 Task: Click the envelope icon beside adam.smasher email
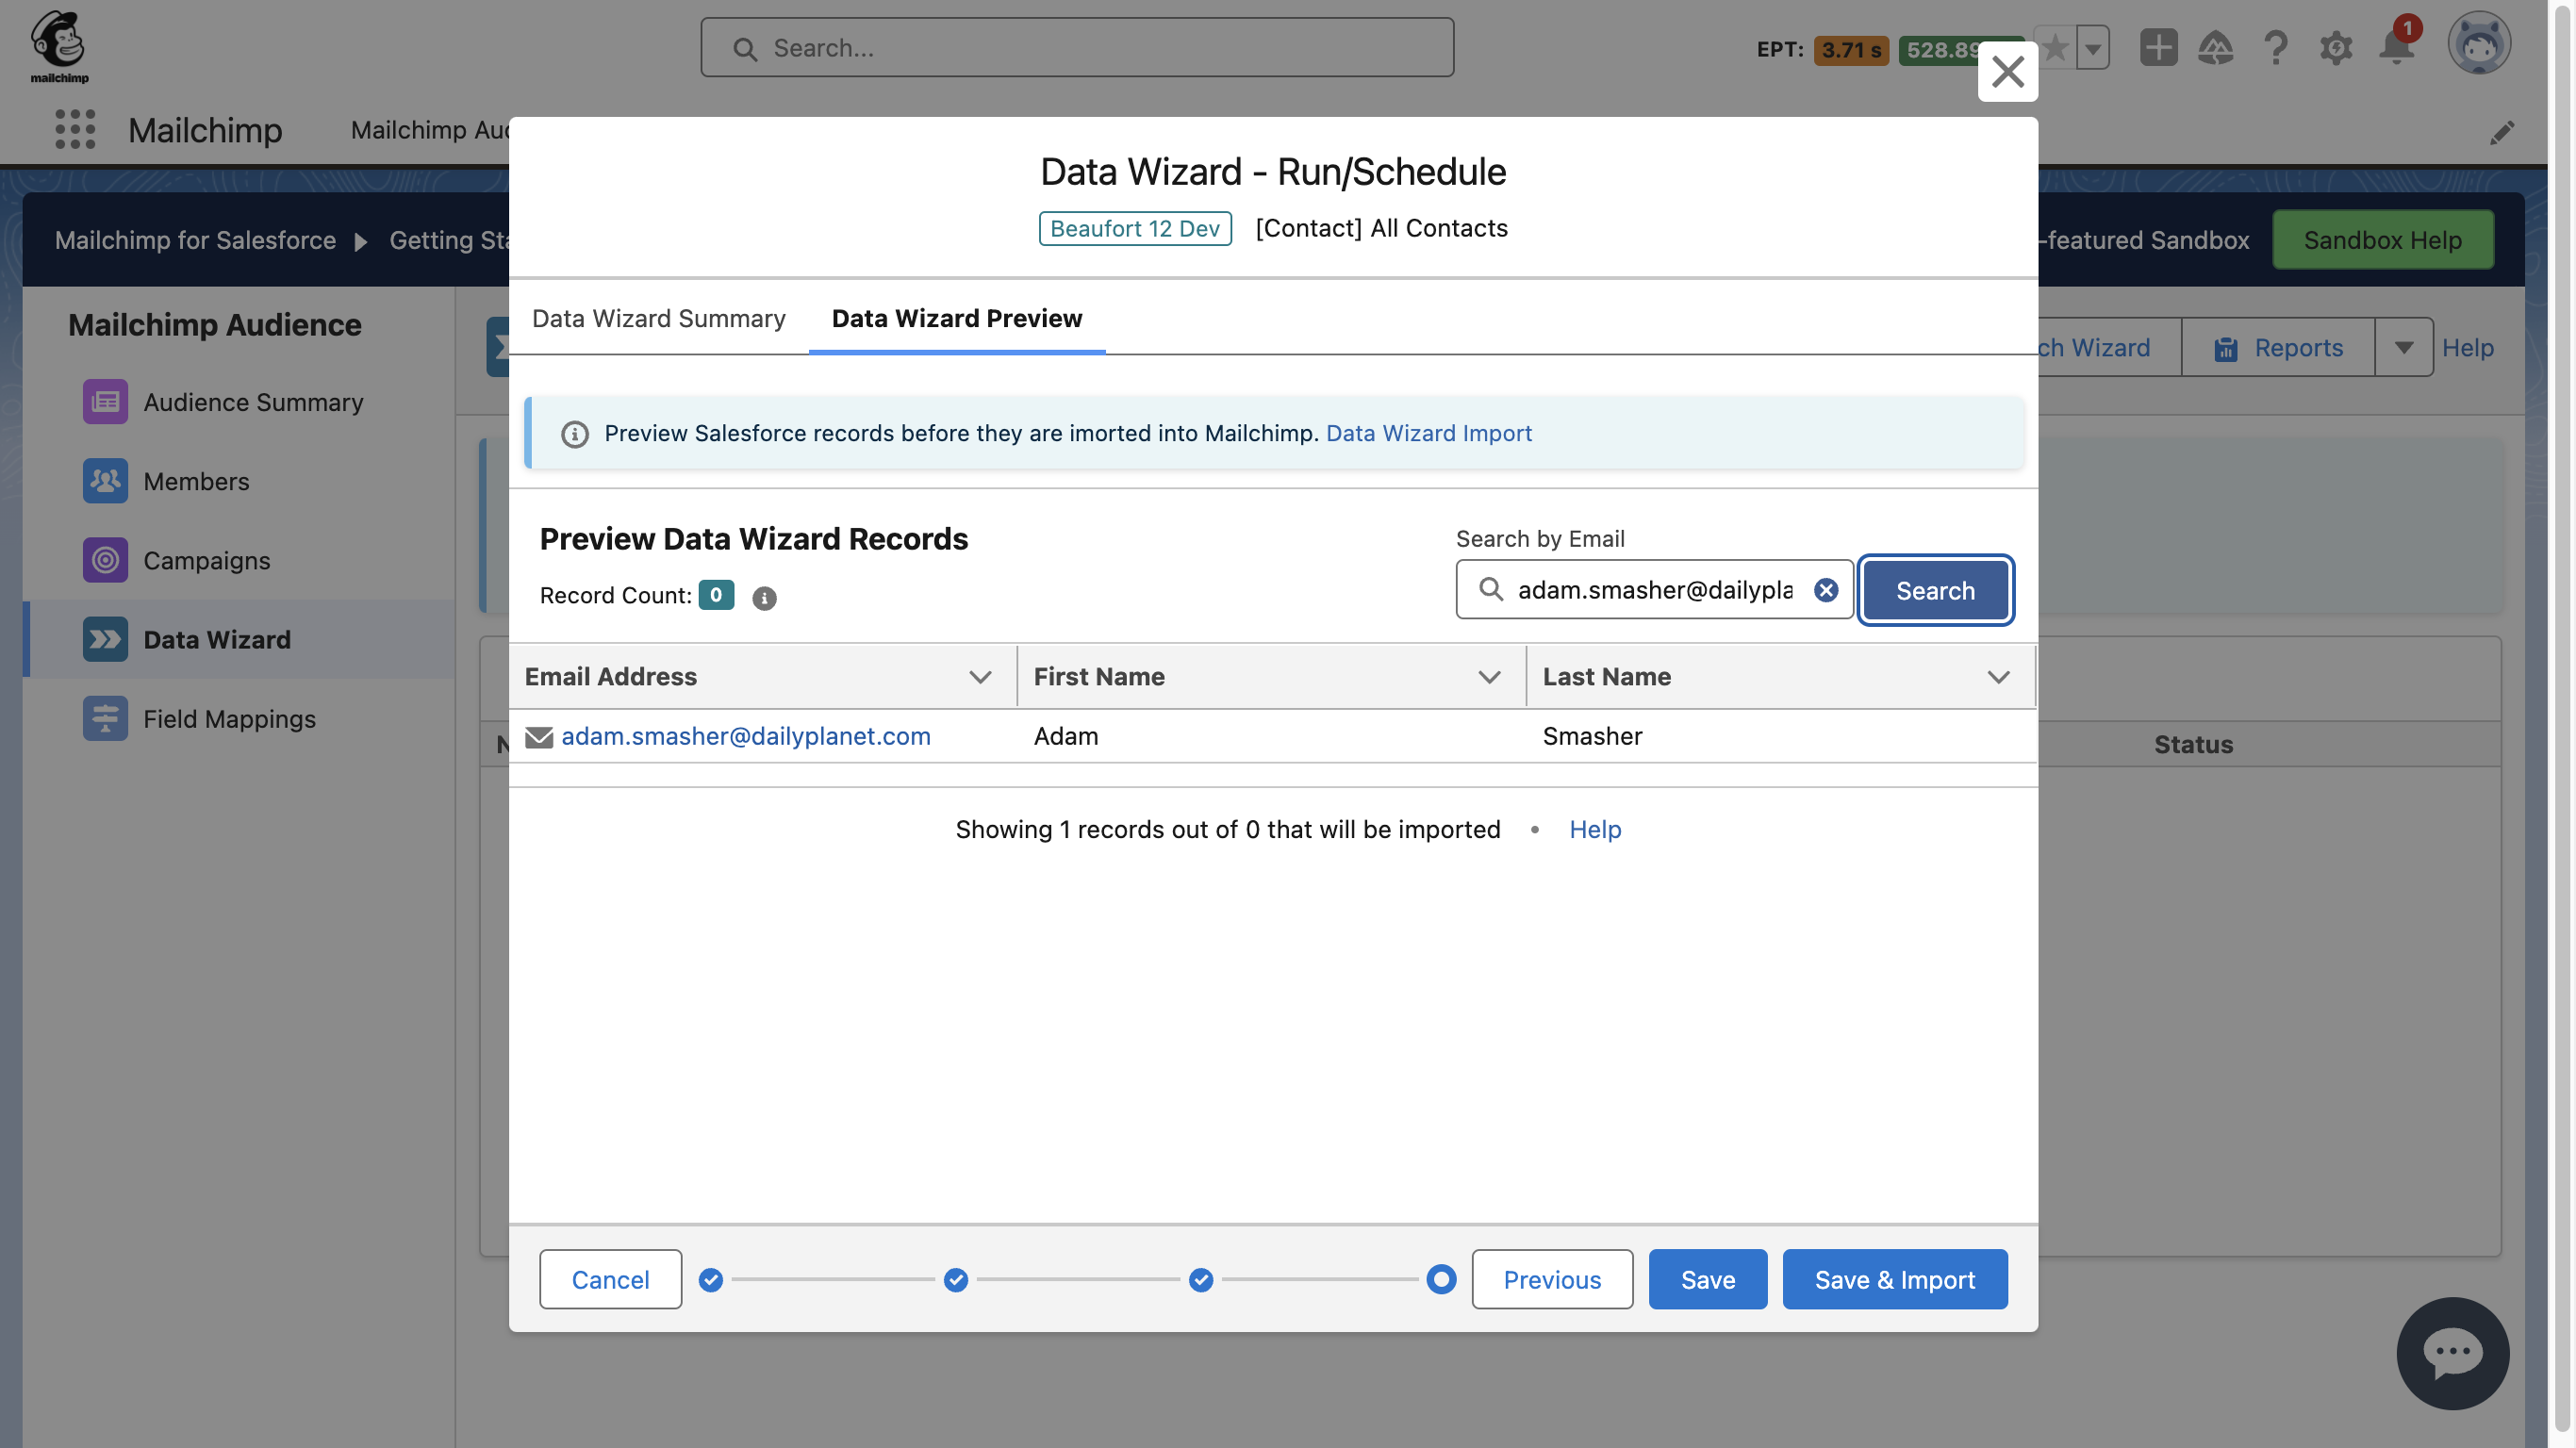539,737
